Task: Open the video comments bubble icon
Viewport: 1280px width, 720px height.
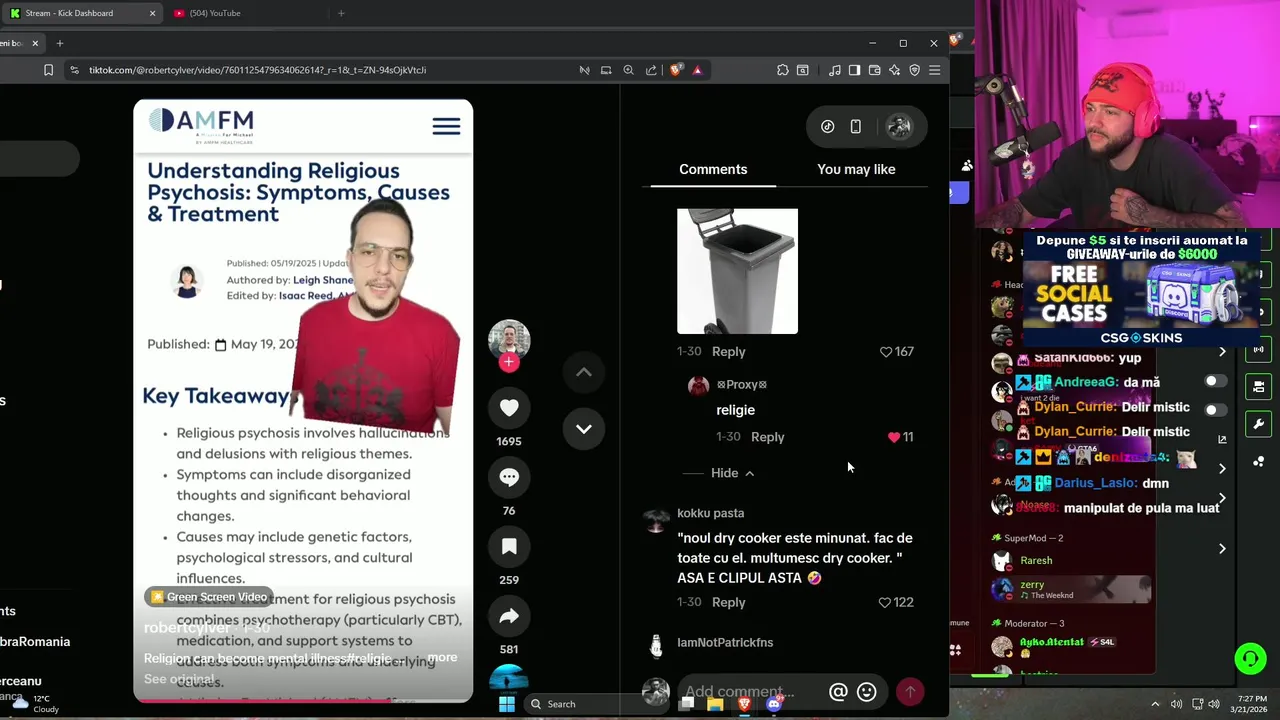Action: point(509,477)
